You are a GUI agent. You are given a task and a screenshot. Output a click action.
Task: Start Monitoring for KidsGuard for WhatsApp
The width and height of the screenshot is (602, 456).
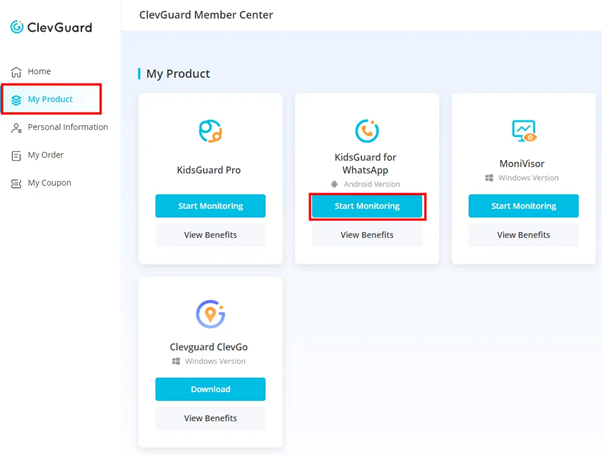(x=367, y=206)
